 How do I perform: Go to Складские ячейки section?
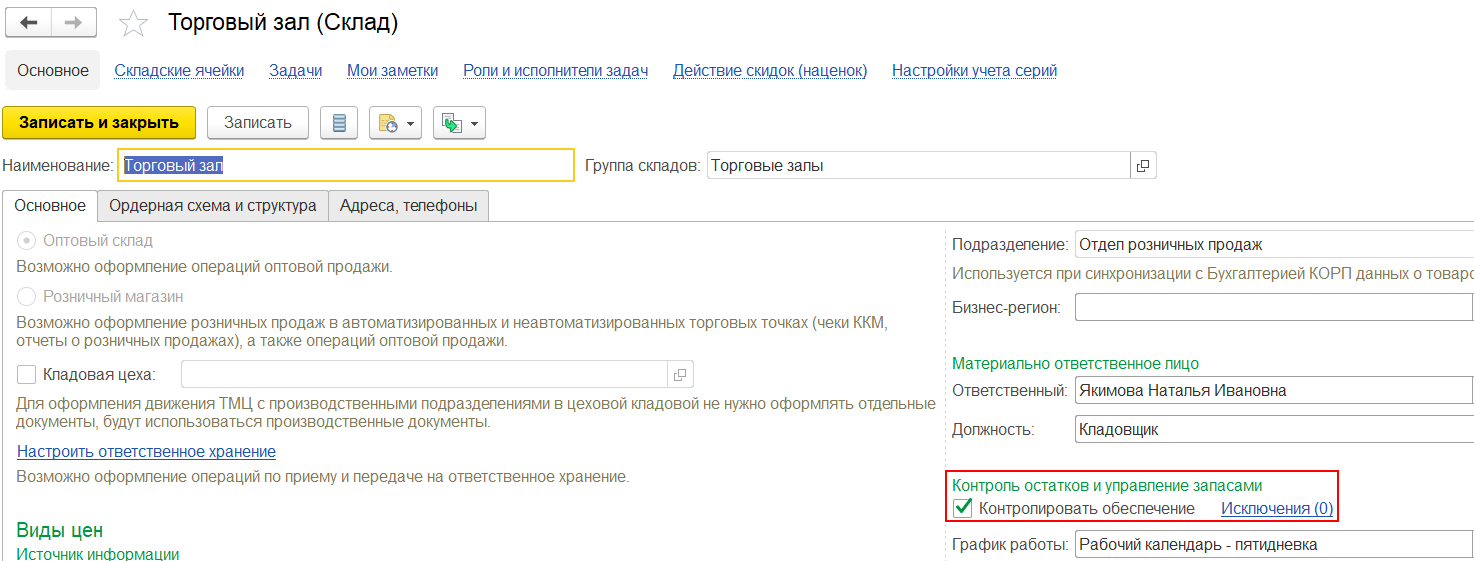[179, 71]
